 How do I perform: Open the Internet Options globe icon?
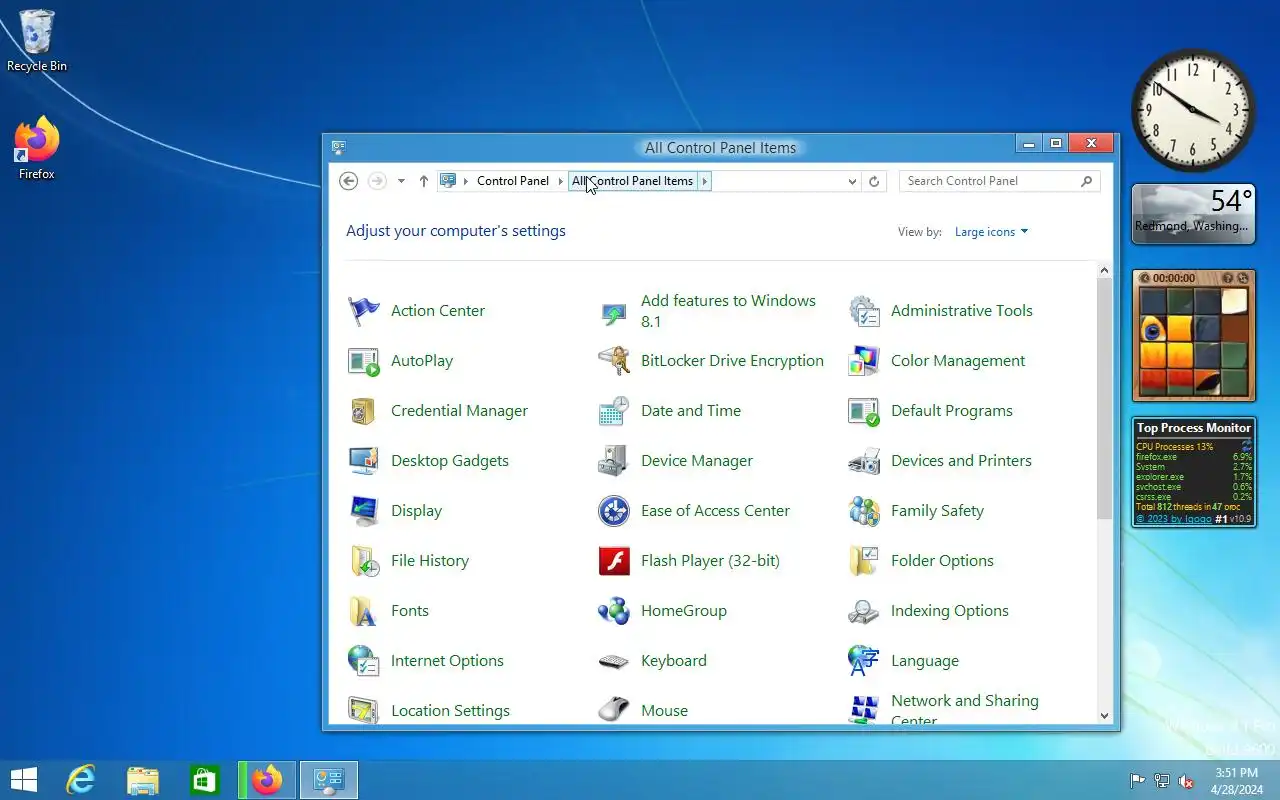coord(364,661)
